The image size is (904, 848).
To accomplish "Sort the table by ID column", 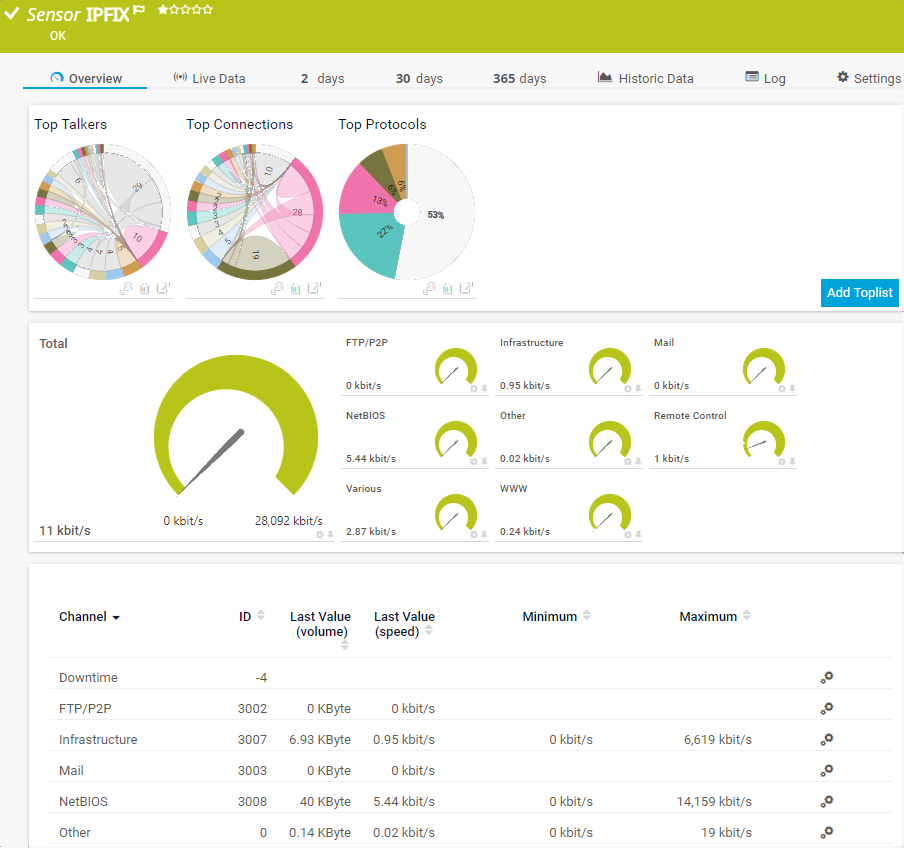I will [261, 616].
